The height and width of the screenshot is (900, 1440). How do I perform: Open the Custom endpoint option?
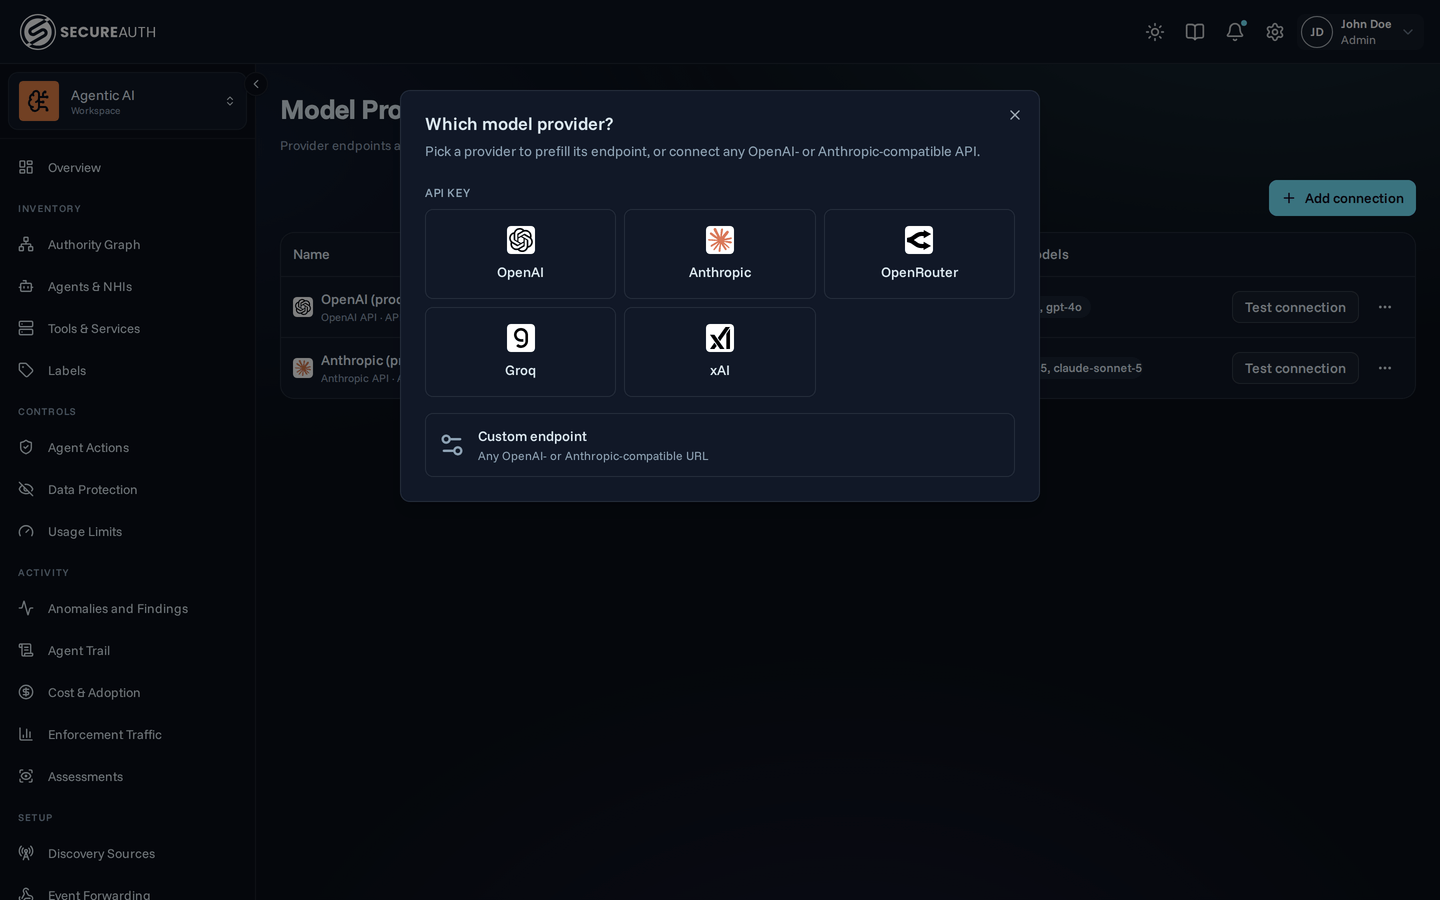pyautogui.click(x=720, y=445)
